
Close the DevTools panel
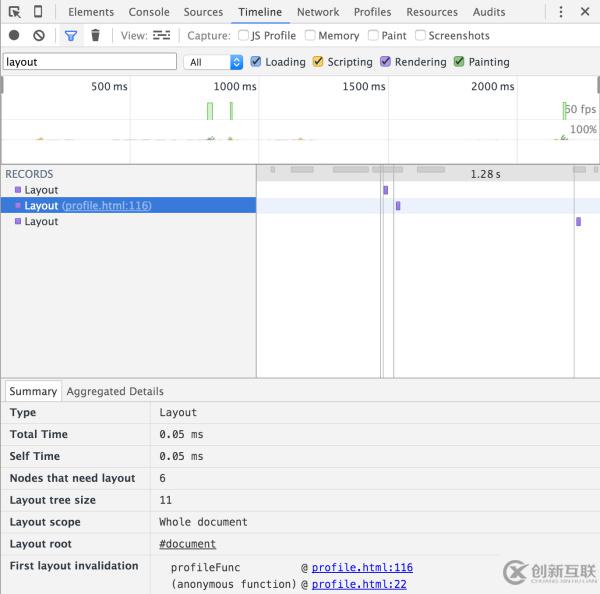coord(585,11)
